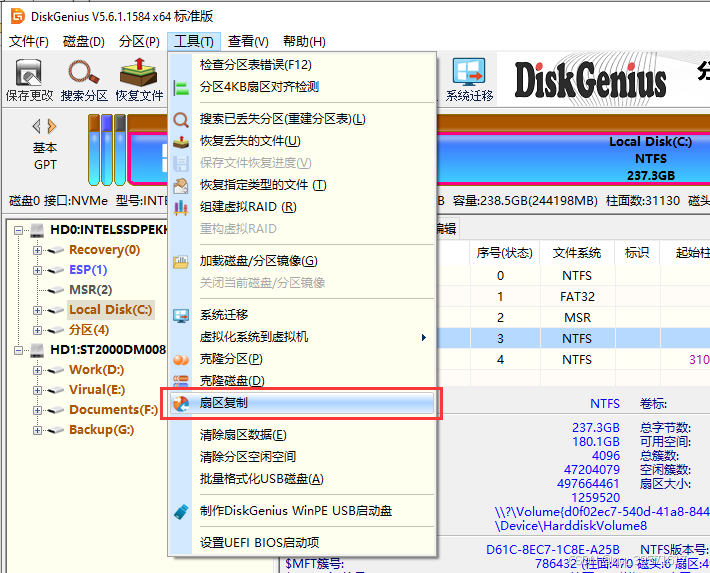
Task: Click the 分区4KB扇区对齐检测 menu icon
Action: pyautogui.click(x=181, y=87)
